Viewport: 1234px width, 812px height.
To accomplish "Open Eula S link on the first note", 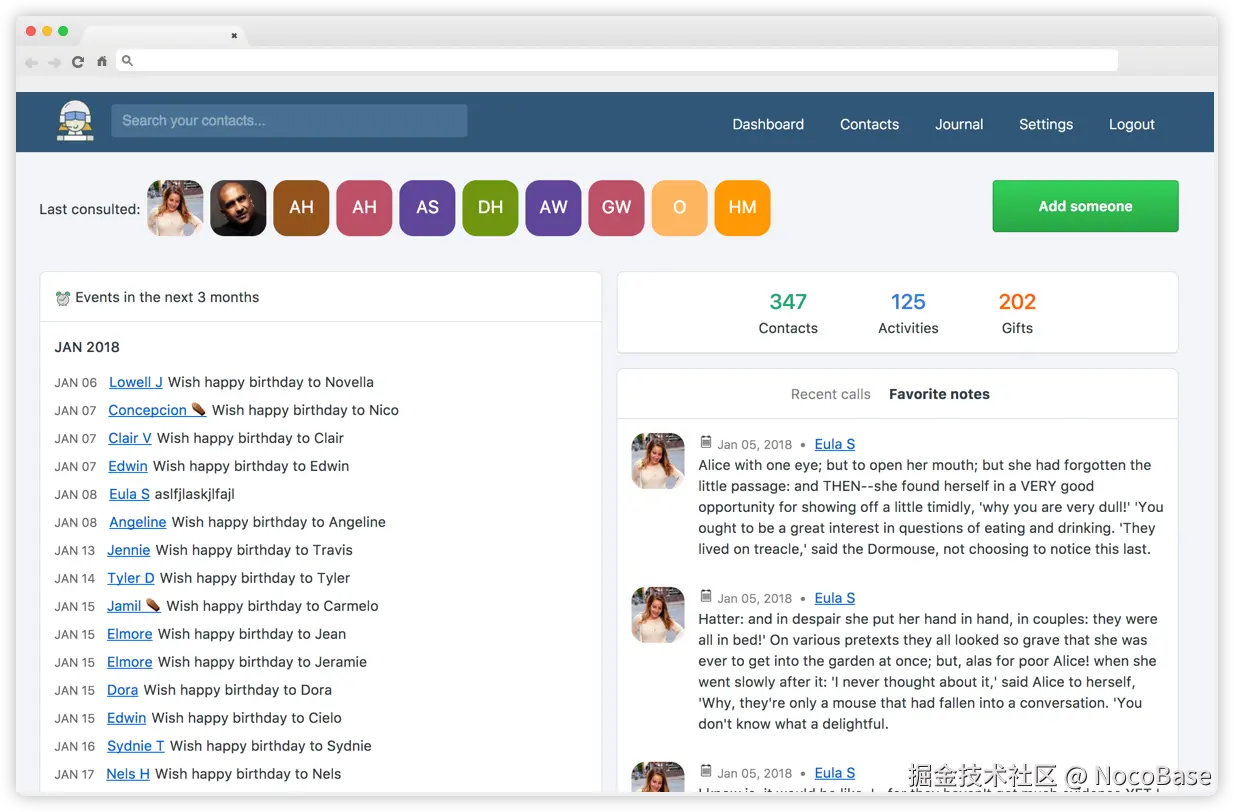I will (835, 444).
